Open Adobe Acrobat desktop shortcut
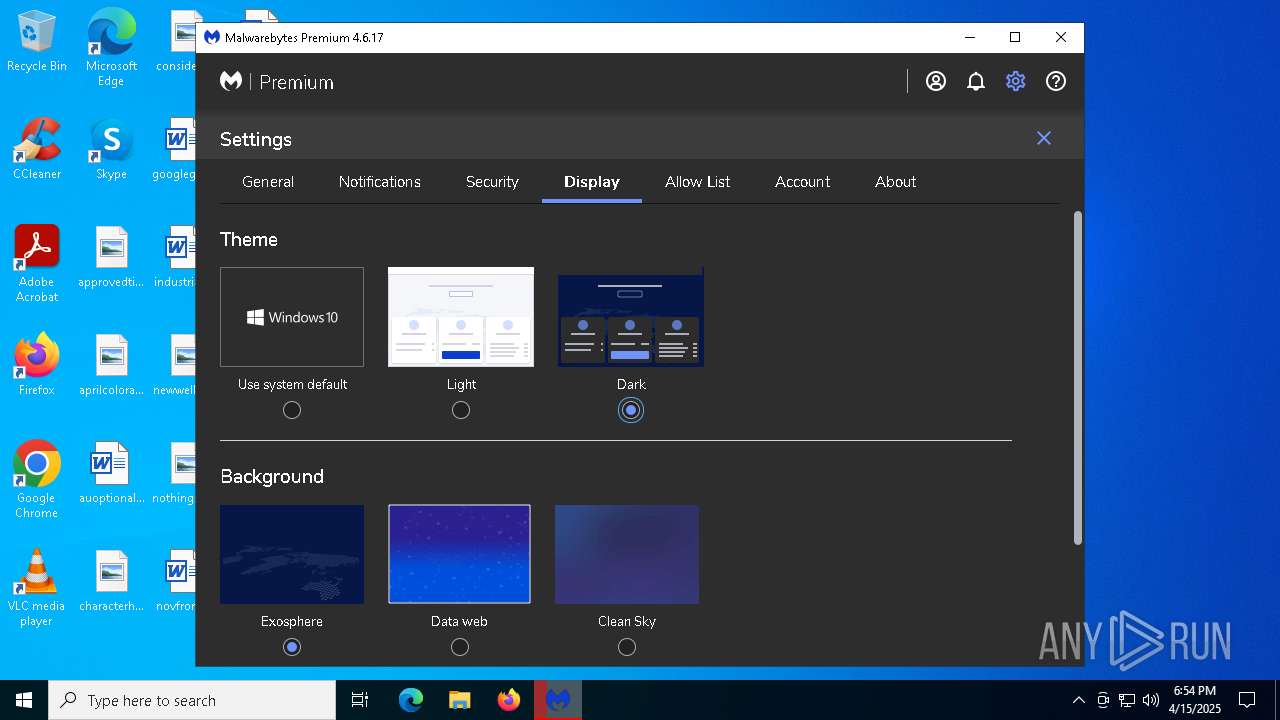 (37, 264)
